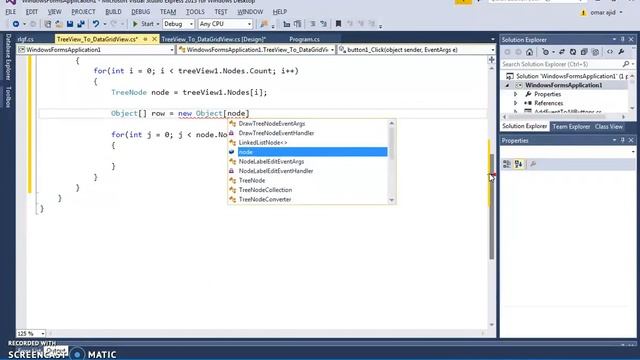Expand the References node in Solution Explorer
The width and height of the screenshot is (640, 360).
point(515,103)
